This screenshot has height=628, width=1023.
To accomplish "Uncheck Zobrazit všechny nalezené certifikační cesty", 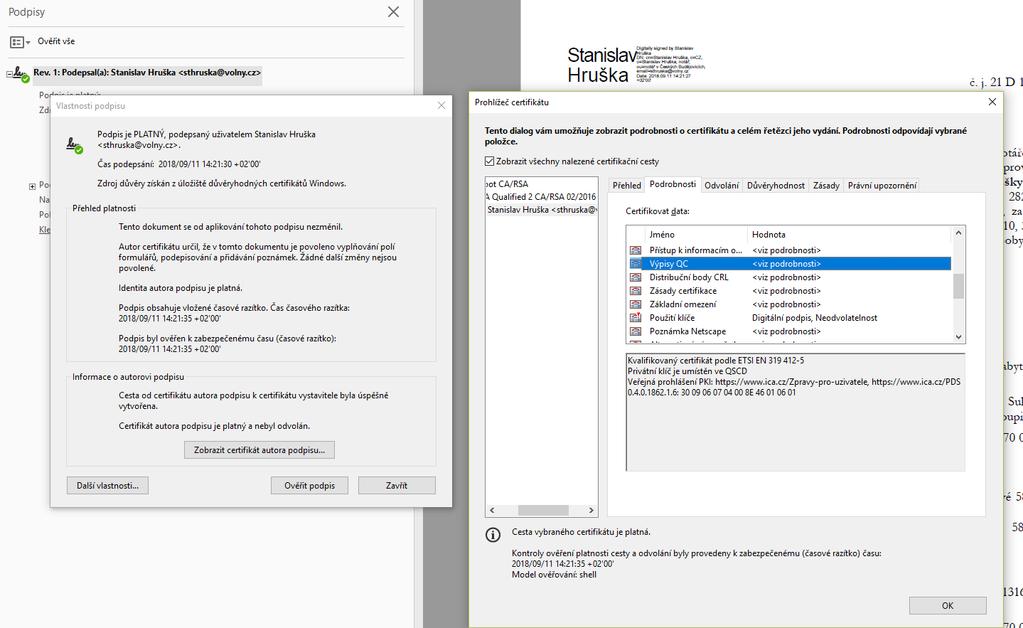I will pyautogui.click(x=489, y=161).
